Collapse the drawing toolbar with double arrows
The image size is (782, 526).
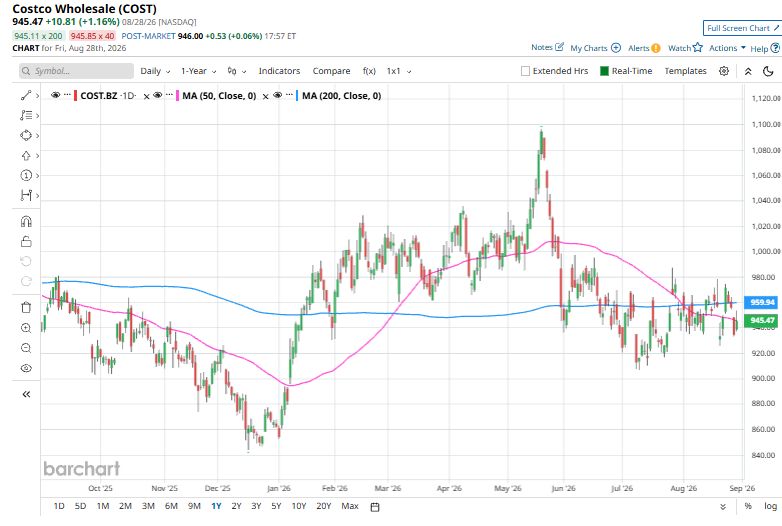[26, 394]
